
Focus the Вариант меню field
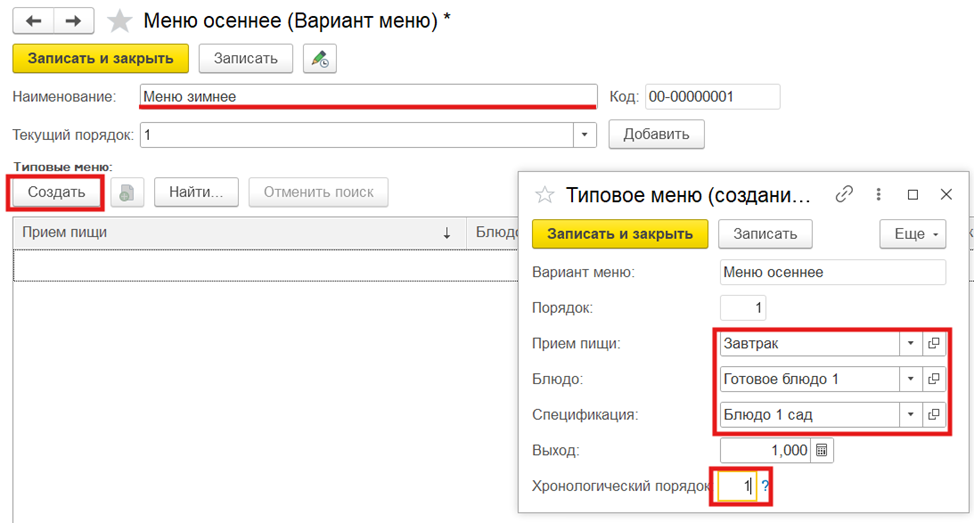(833, 272)
